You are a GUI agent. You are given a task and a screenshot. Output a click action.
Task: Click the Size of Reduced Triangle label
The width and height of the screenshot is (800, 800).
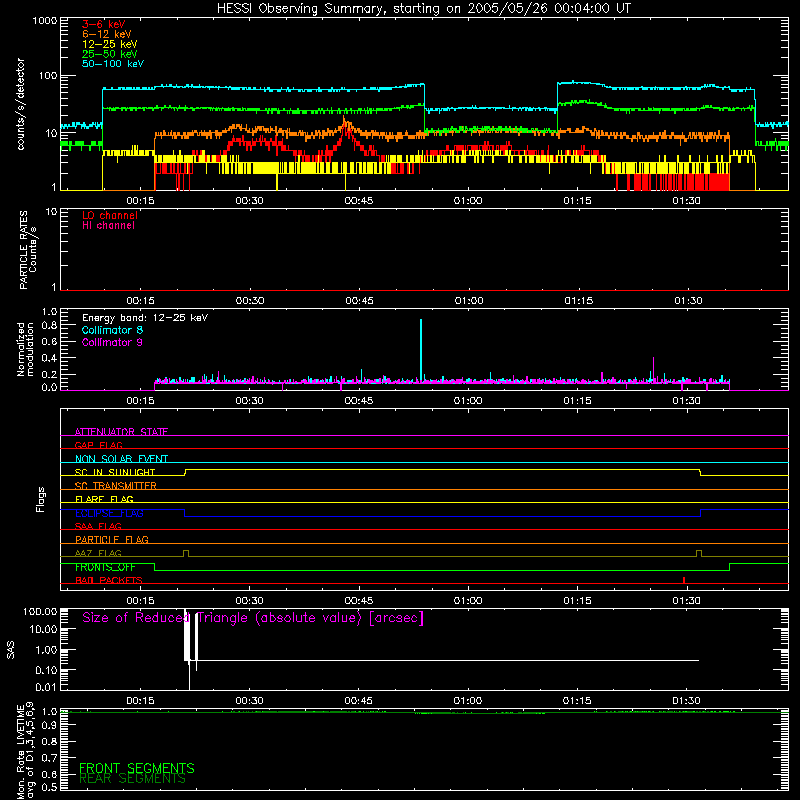[x=253, y=618]
